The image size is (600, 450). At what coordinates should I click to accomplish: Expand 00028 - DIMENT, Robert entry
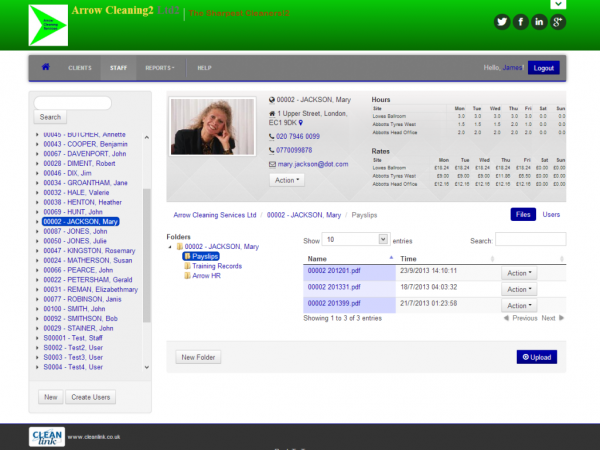click(37, 163)
